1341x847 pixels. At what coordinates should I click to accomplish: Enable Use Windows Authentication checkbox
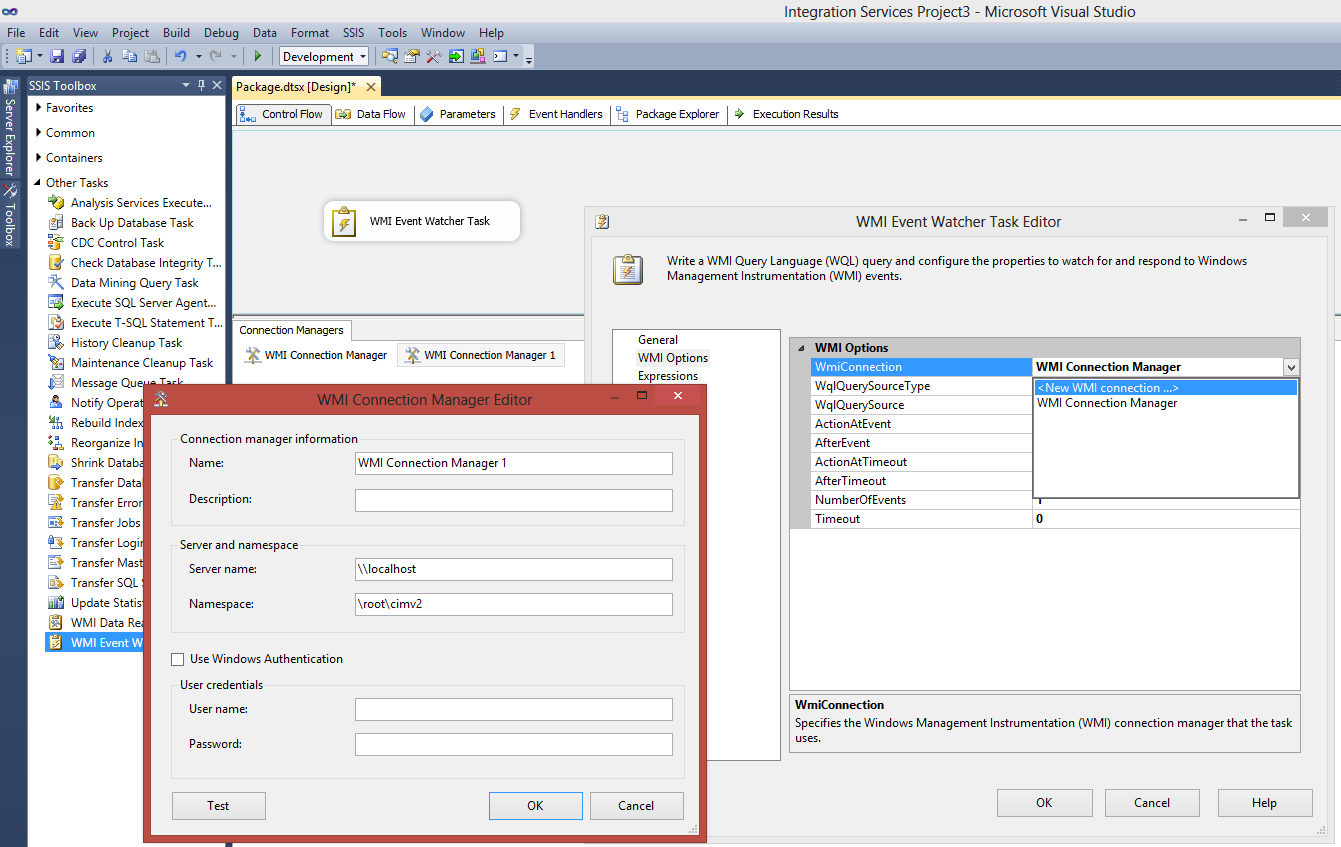(178, 659)
